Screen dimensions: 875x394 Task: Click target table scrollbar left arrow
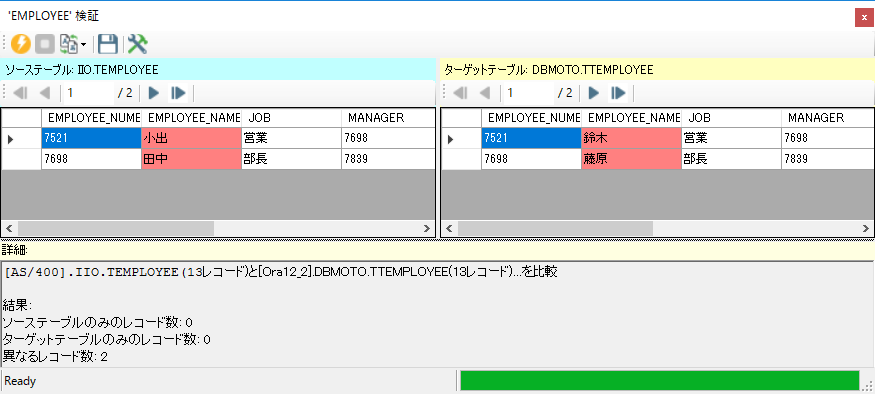pos(450,228)
